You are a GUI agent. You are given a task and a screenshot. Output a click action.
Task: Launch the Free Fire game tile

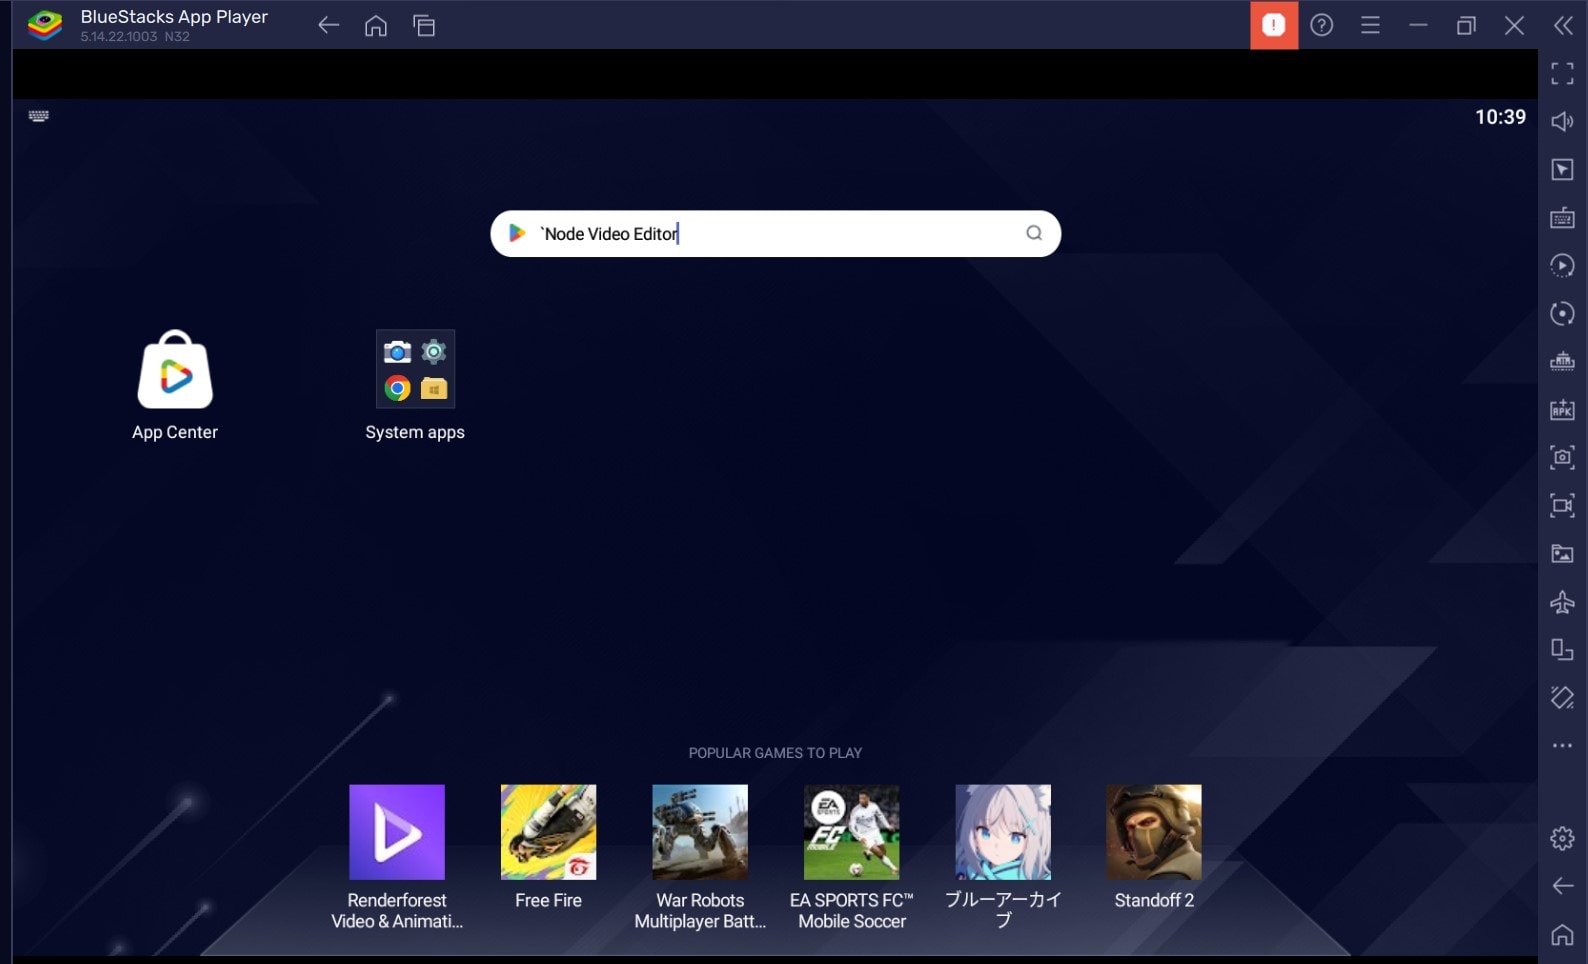coord(548,832)
